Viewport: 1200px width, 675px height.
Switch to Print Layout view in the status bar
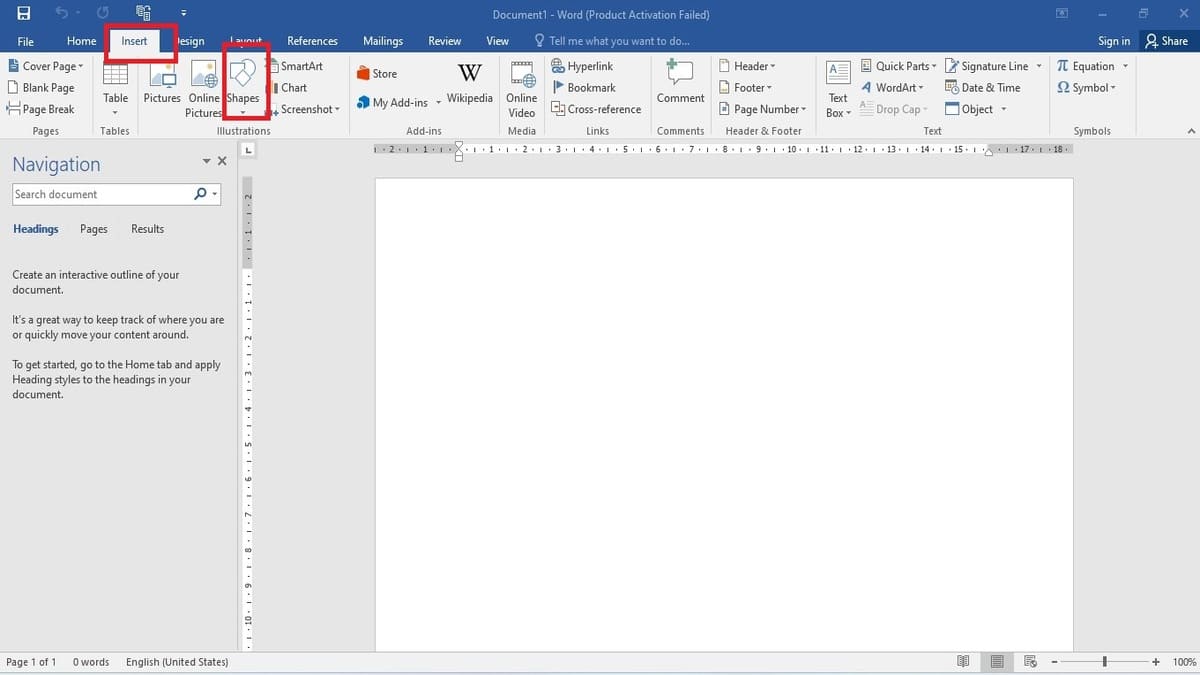pyautogui.click(x=997, y=662)
